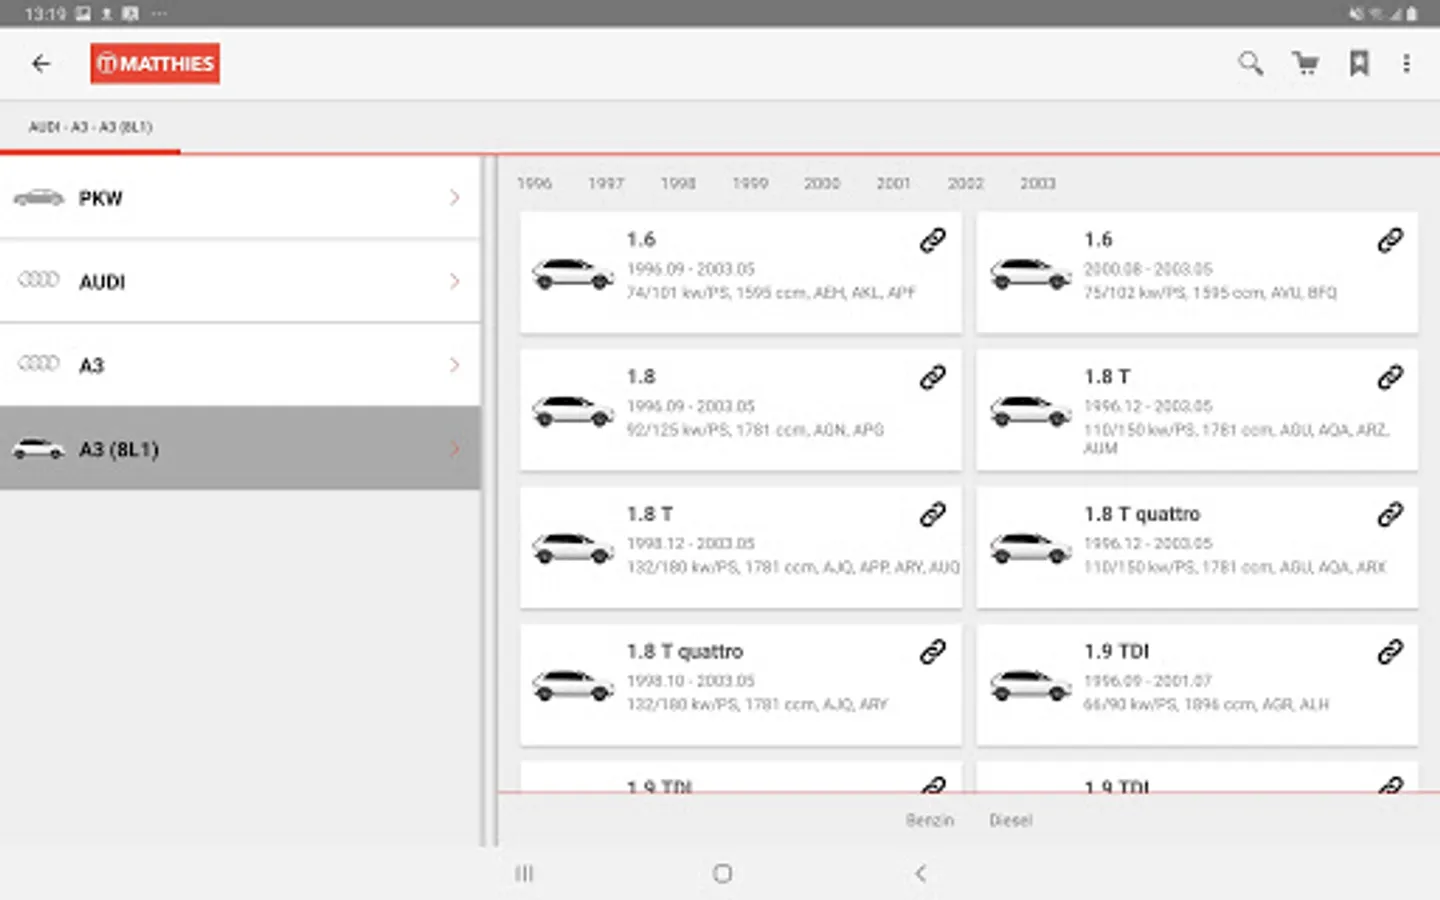Screen dimensions: 1440x900
Task: Filter by year 1996
Action: click(x=534, y=184)
